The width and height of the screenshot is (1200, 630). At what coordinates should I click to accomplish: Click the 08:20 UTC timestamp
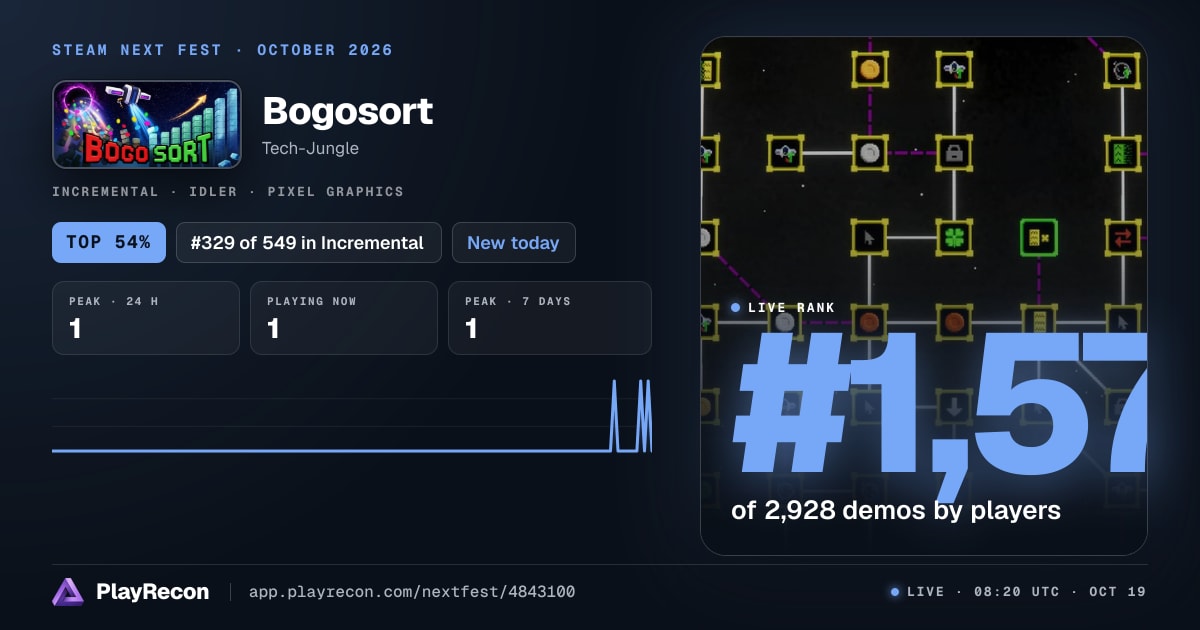tap(1017, 592)
